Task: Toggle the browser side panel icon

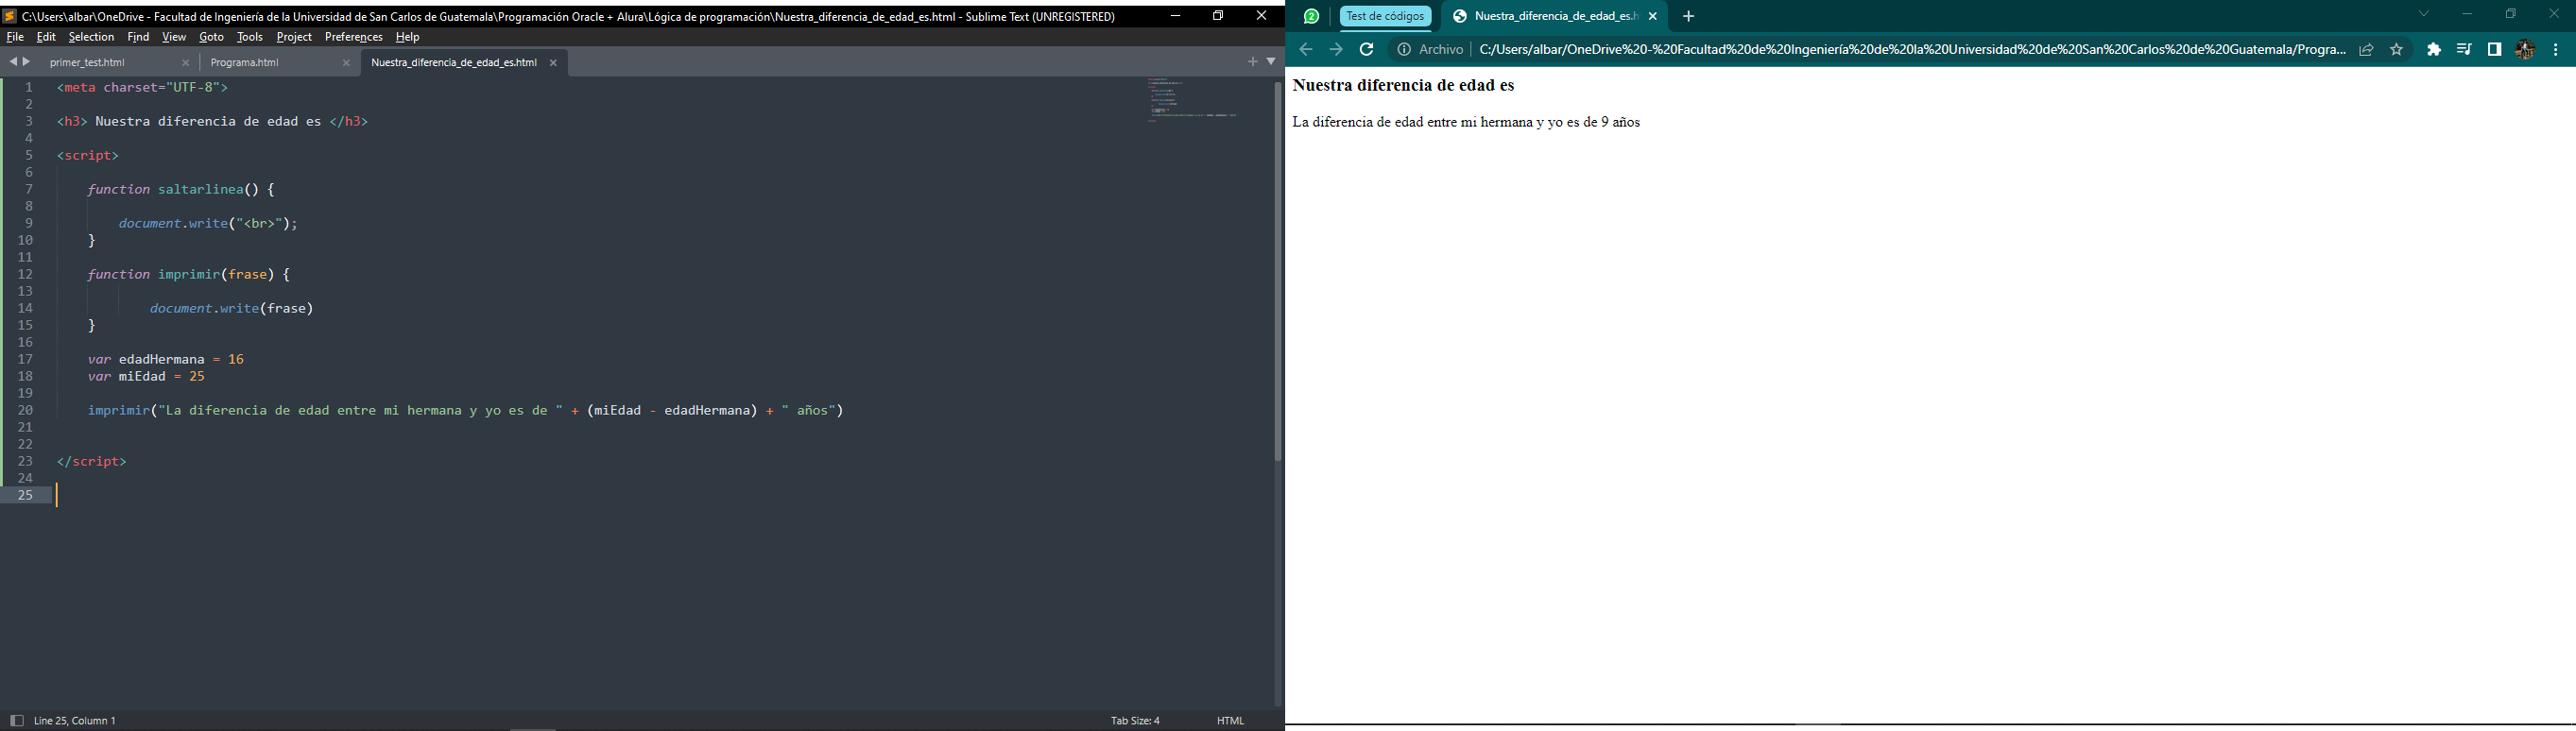Action: click(2494, 50)
